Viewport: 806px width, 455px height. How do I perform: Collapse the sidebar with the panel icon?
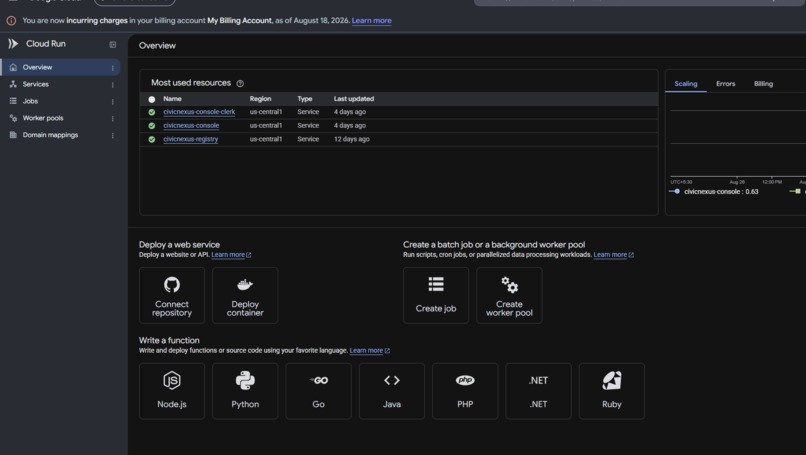pyautogui.click(x=113, y=45)
